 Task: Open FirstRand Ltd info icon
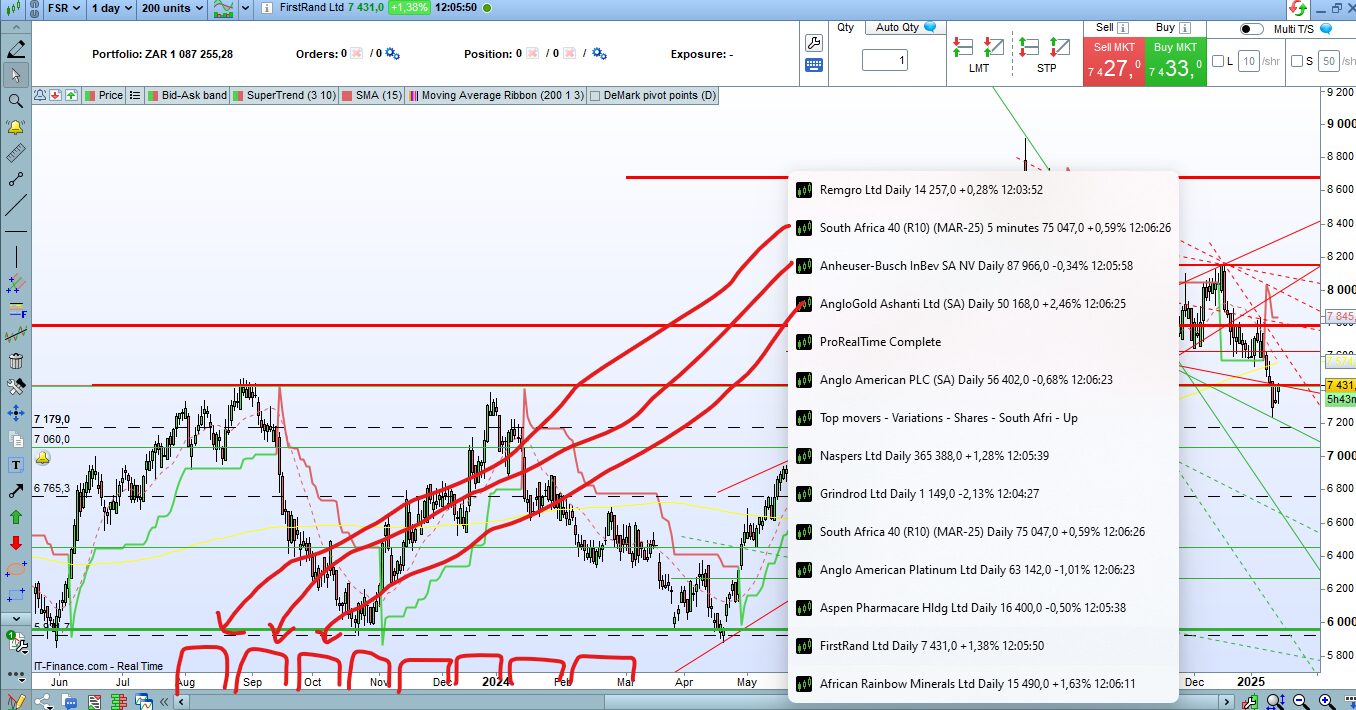265,8
